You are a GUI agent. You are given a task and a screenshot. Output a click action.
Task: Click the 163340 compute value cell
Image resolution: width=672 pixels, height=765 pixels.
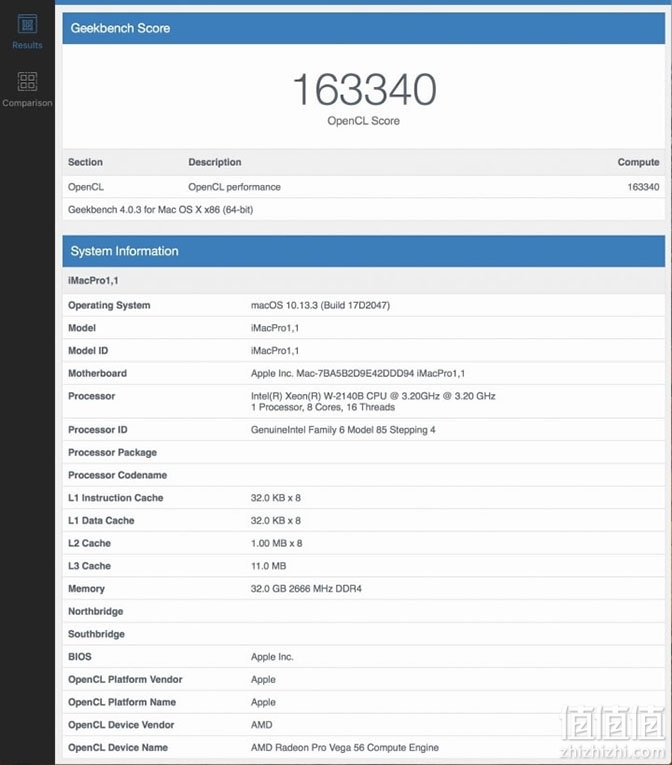pyautogui.click(x=643, y=187)
